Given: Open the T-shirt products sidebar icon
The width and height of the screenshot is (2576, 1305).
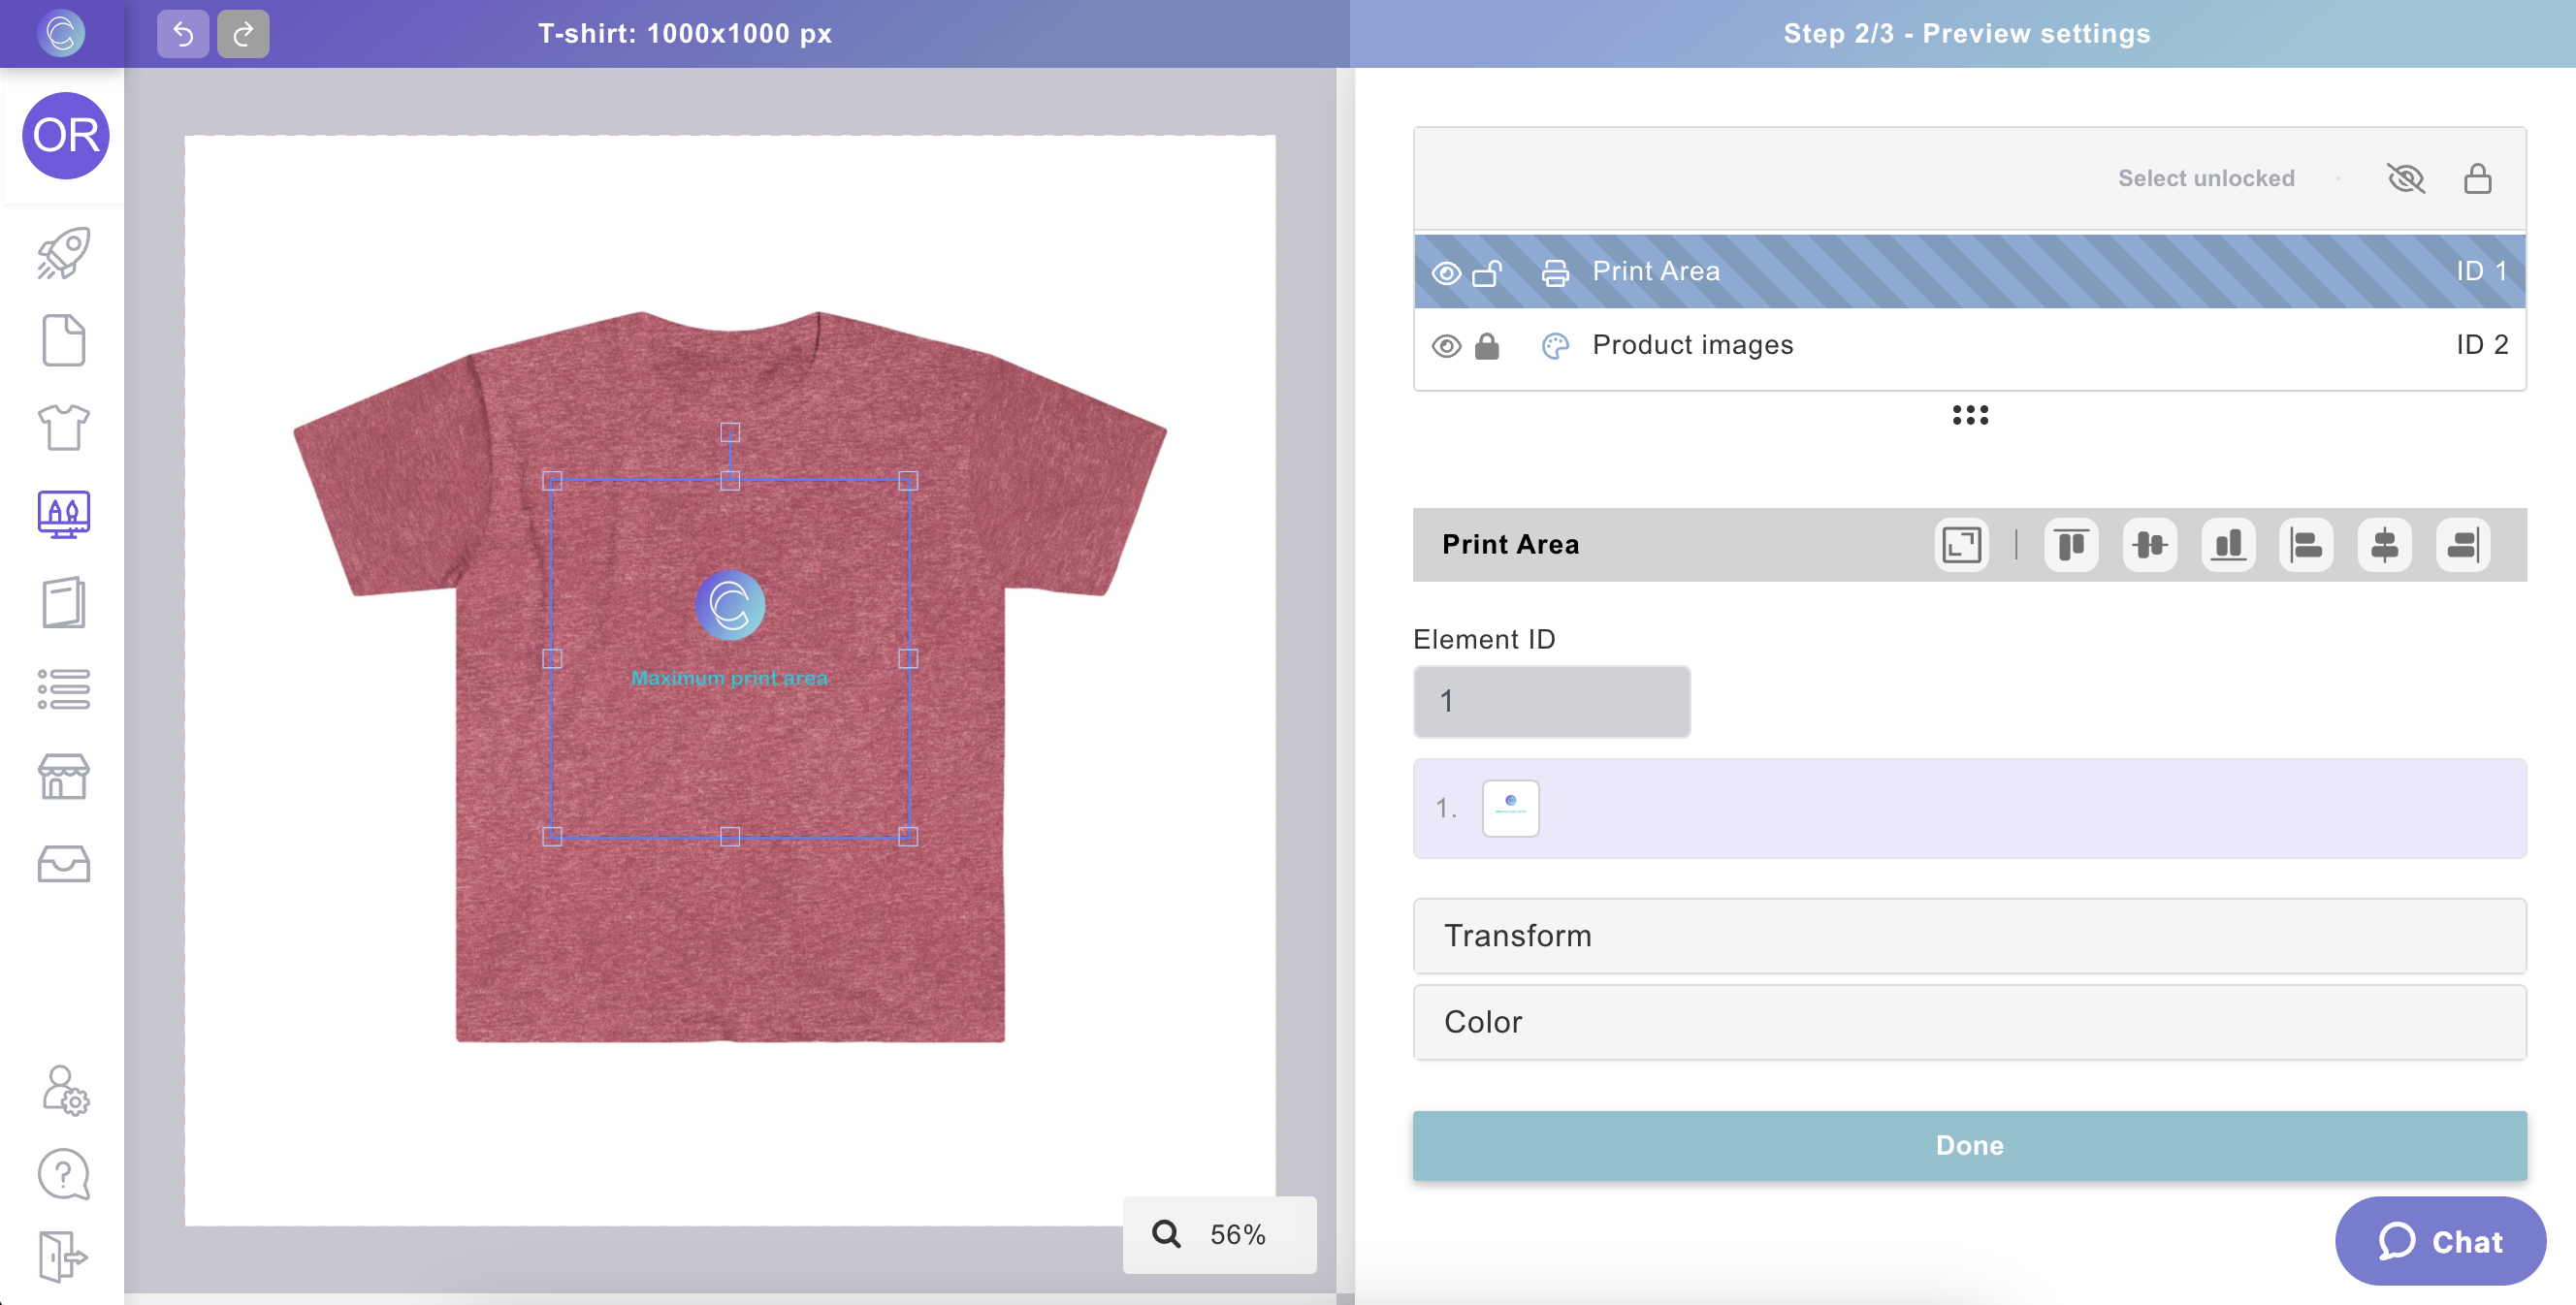Looking at the screenshot, I should (x=63, y=427).
